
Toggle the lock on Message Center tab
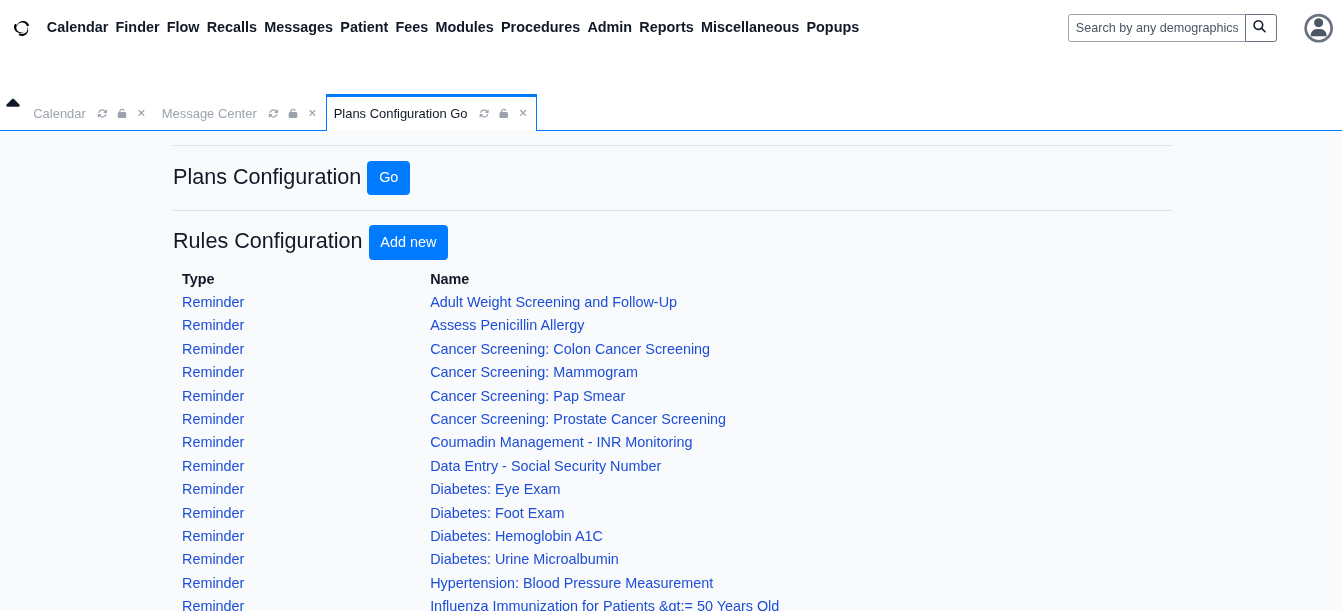[293, 114]
